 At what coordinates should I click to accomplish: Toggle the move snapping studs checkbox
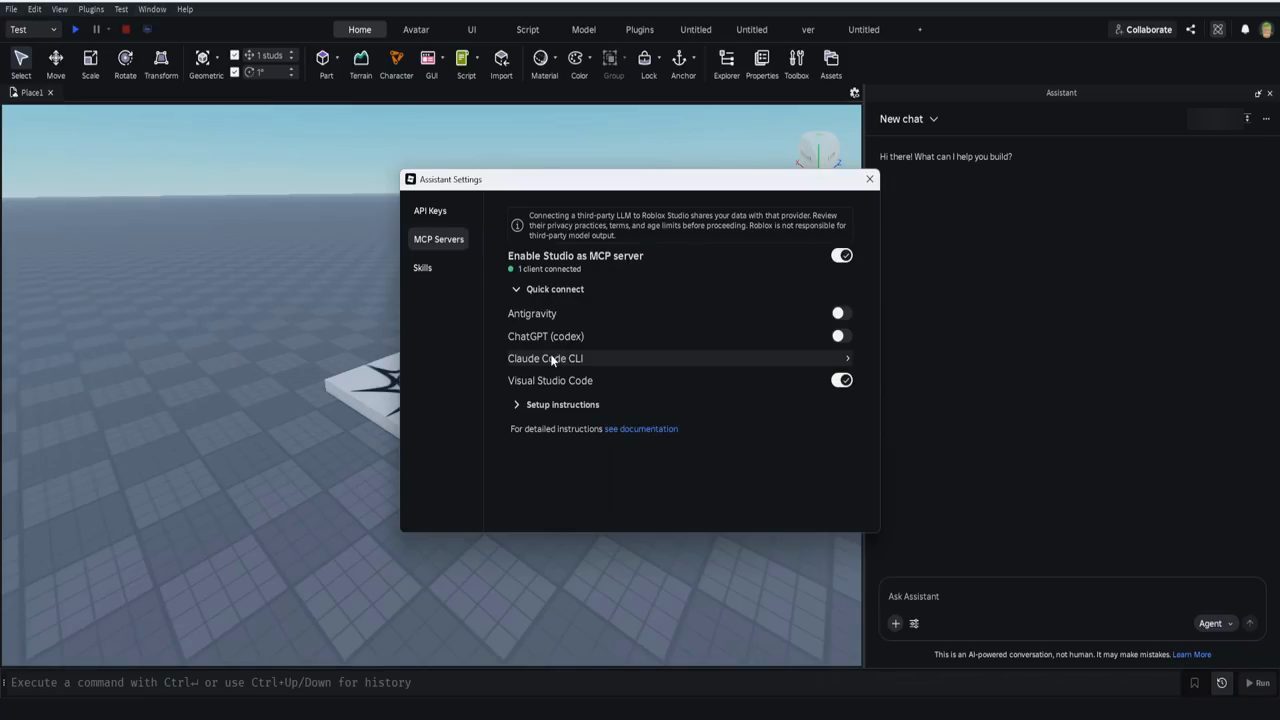tap(235, 55)
